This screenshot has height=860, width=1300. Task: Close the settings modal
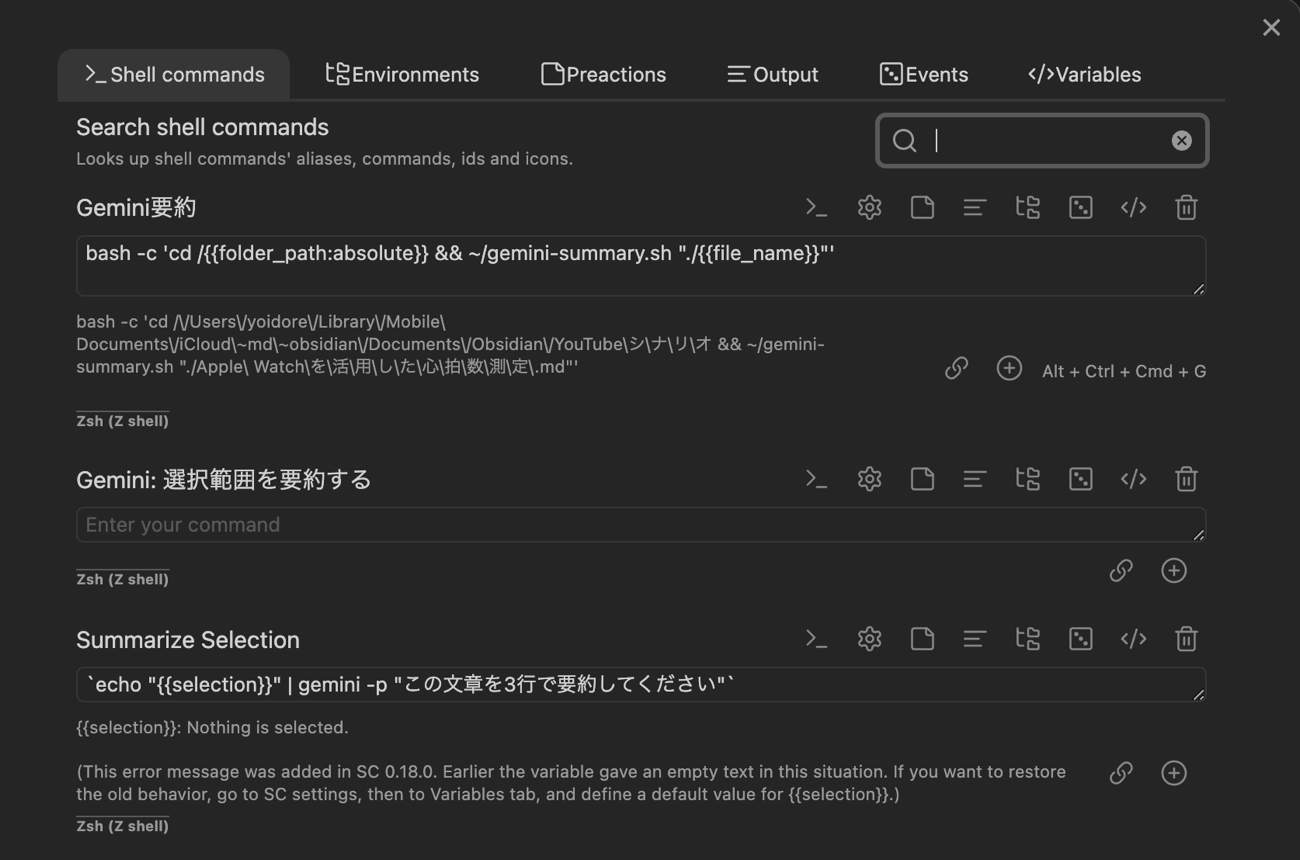tap(1271, 28)
